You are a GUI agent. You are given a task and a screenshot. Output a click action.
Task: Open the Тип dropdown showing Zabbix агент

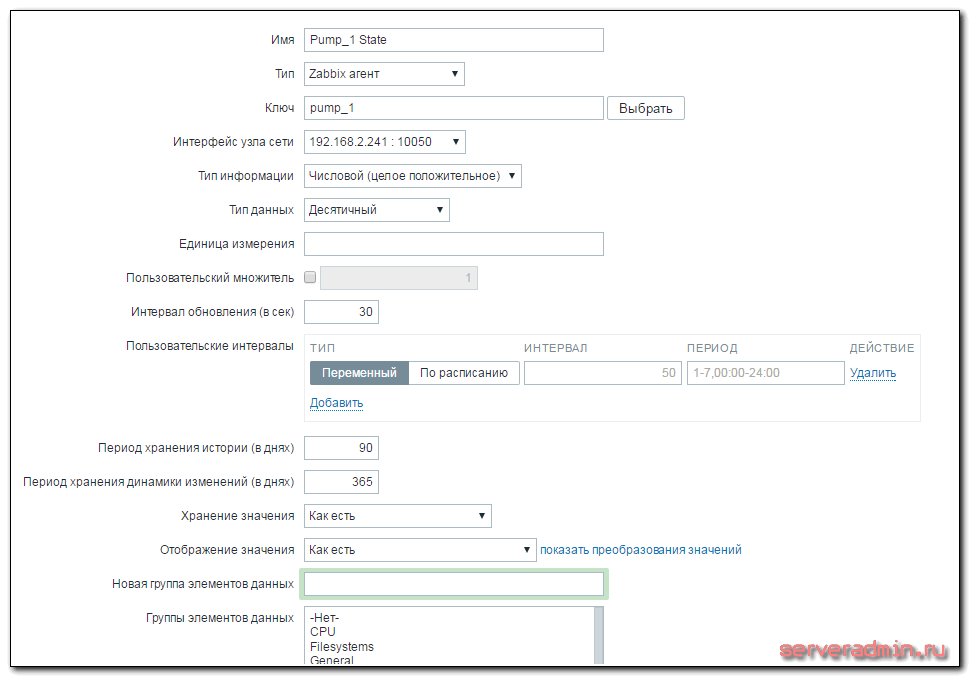pos(384,74)
